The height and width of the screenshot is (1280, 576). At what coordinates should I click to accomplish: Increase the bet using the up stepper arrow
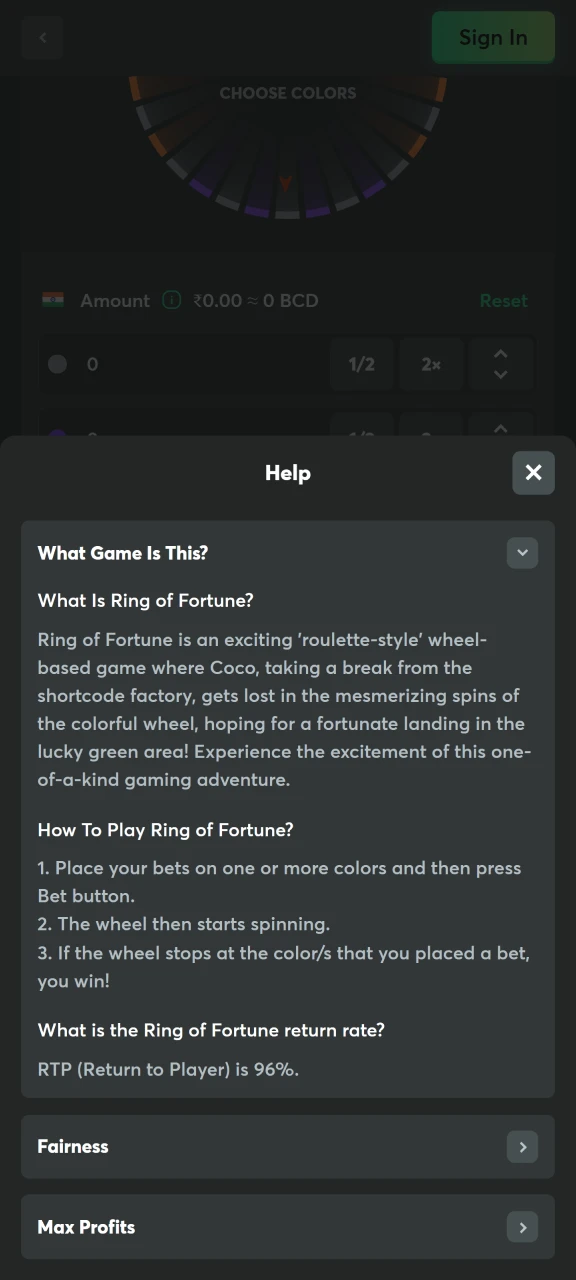[501, 354]
